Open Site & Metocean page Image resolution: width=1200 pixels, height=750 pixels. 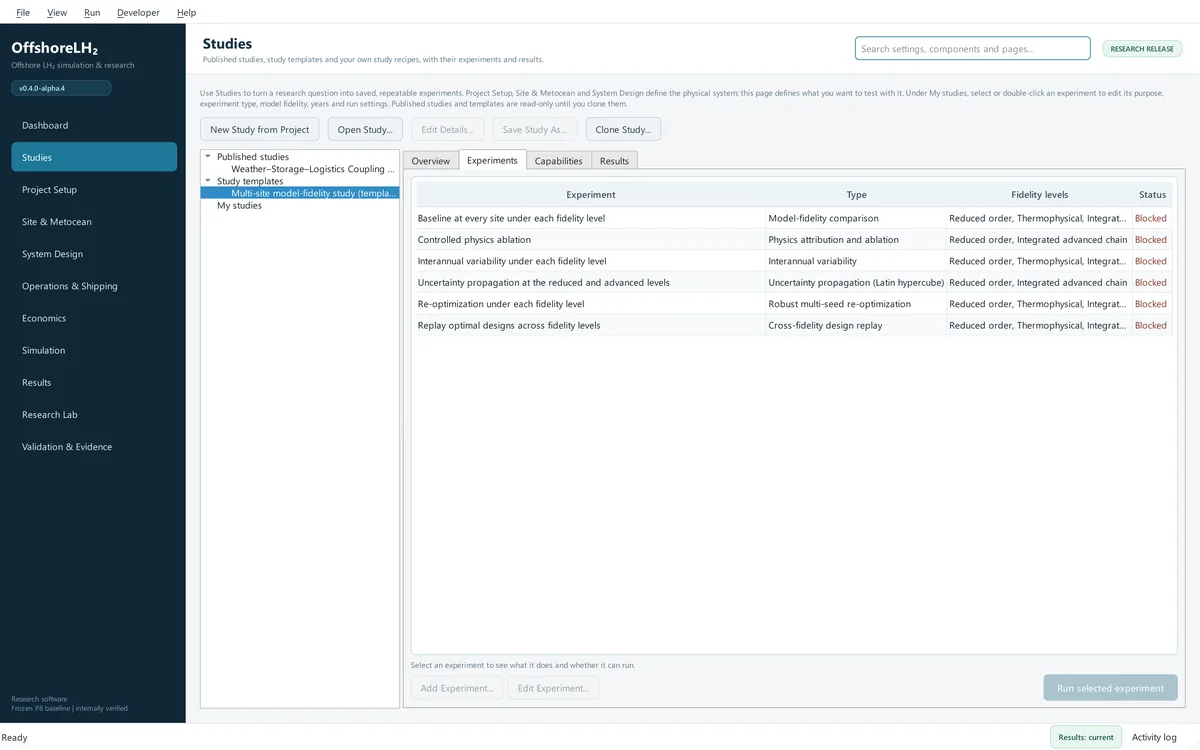pos(94,221)
